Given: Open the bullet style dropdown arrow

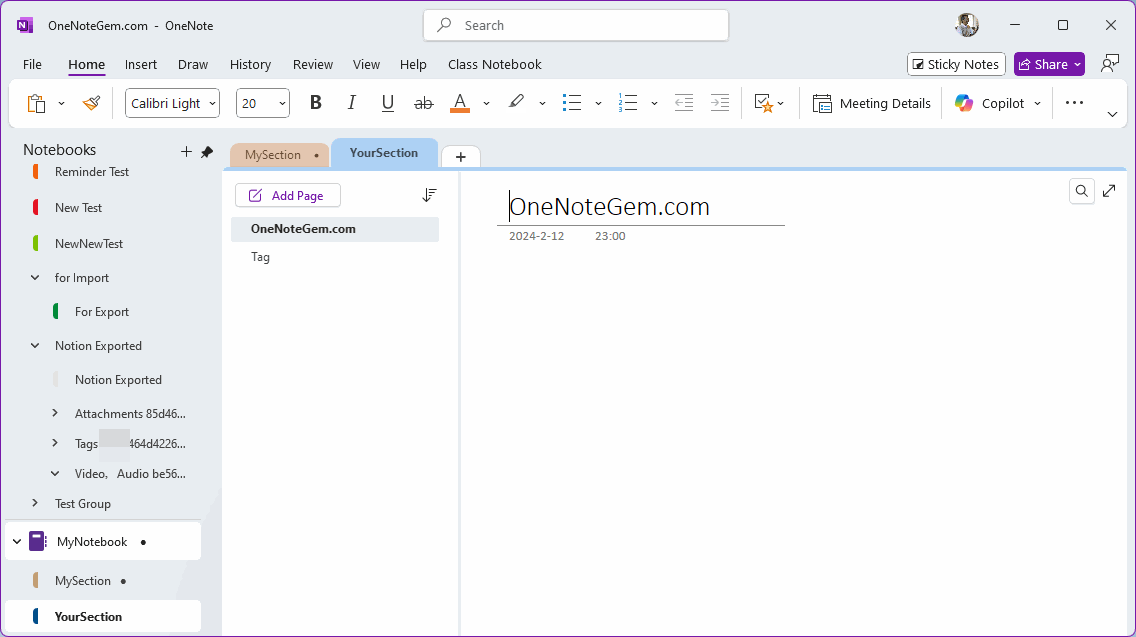Looking at the screenshot, I should (598, 104).
